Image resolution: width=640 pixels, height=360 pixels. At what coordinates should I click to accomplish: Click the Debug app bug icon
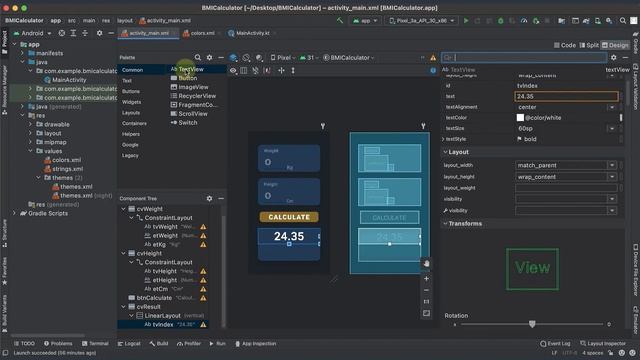click(500, 20)
